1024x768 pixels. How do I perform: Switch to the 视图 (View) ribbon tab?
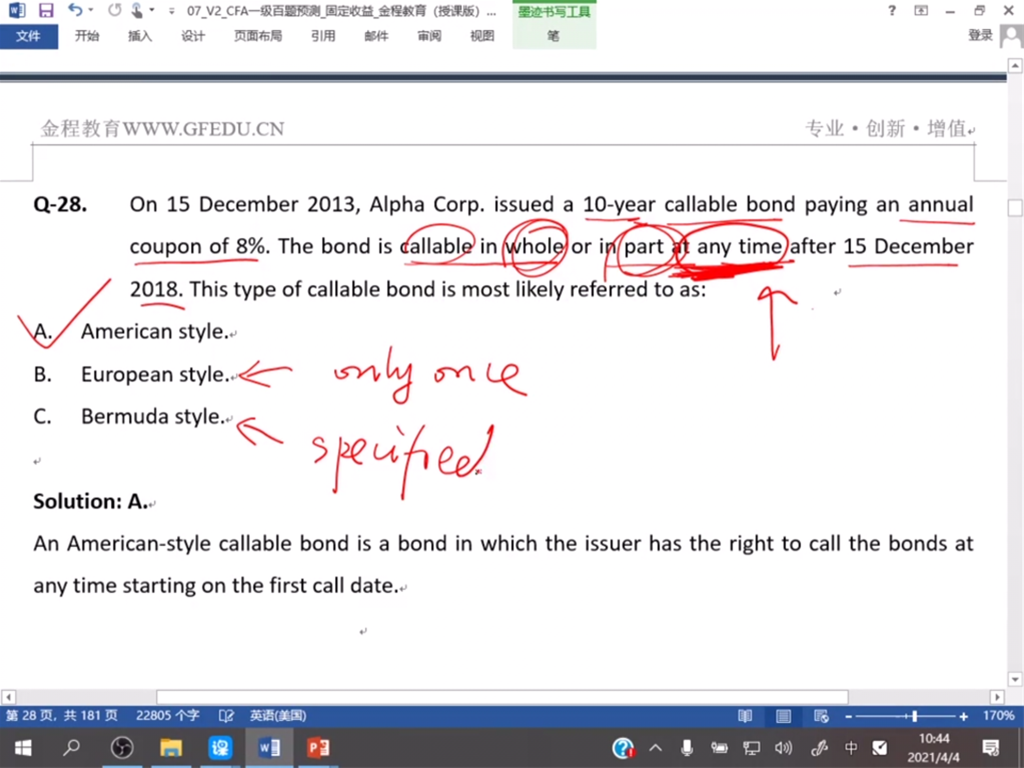(x=482, y=36)
